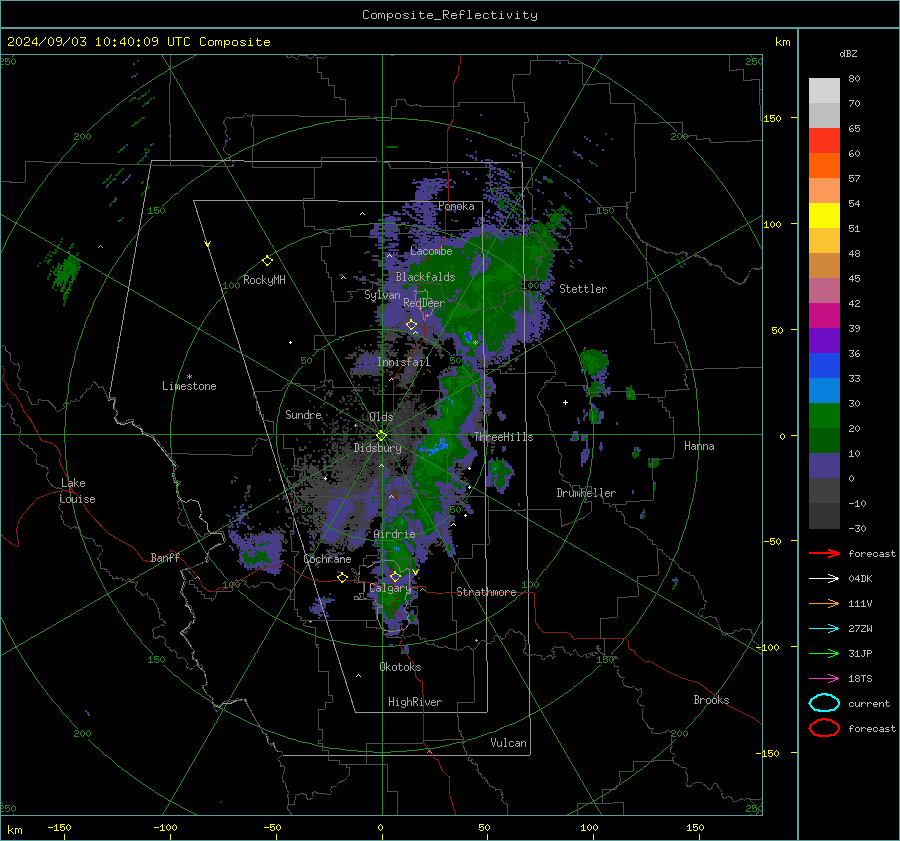Click the Innisfail city label
Screen dimensions: 900x841
[x=404, y=362]
